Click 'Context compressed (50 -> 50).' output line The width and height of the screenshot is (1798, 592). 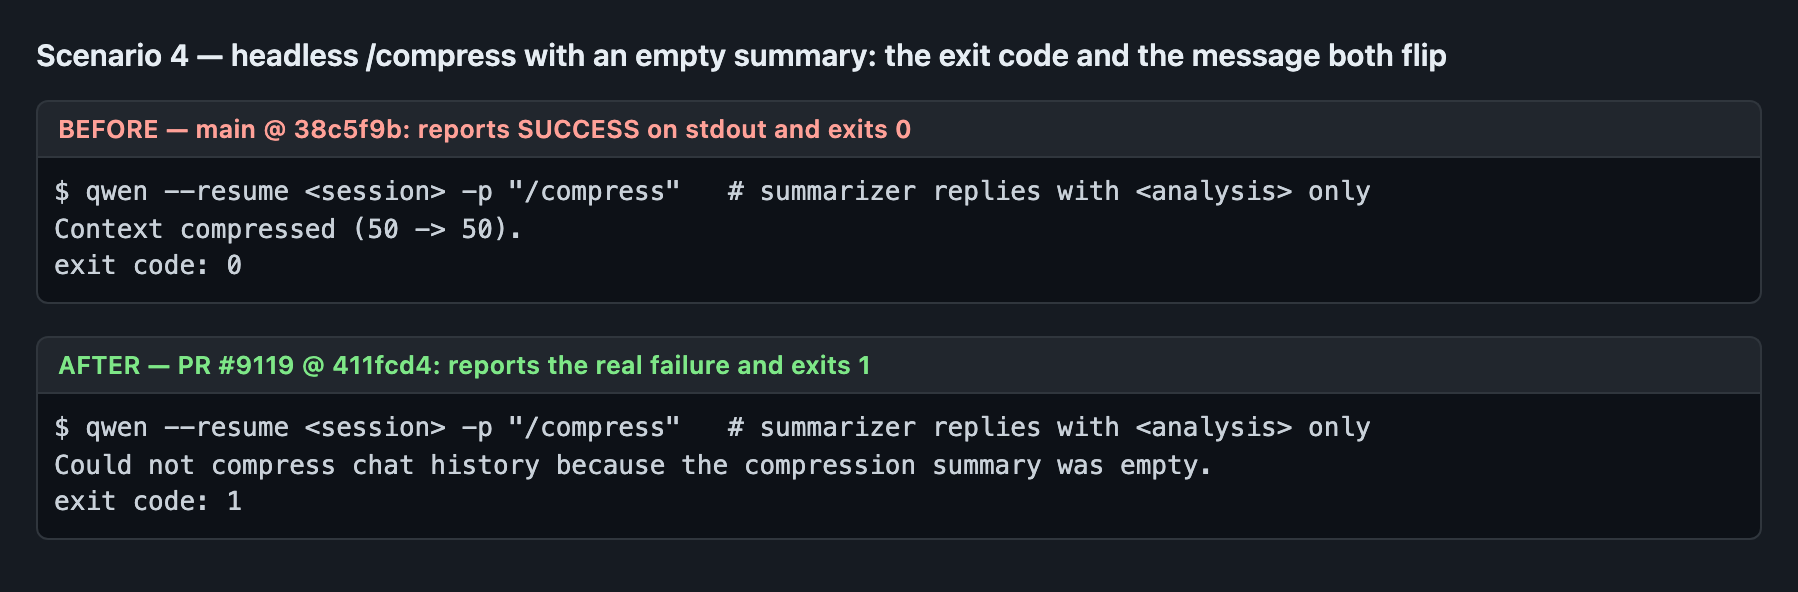pos(288,229)
